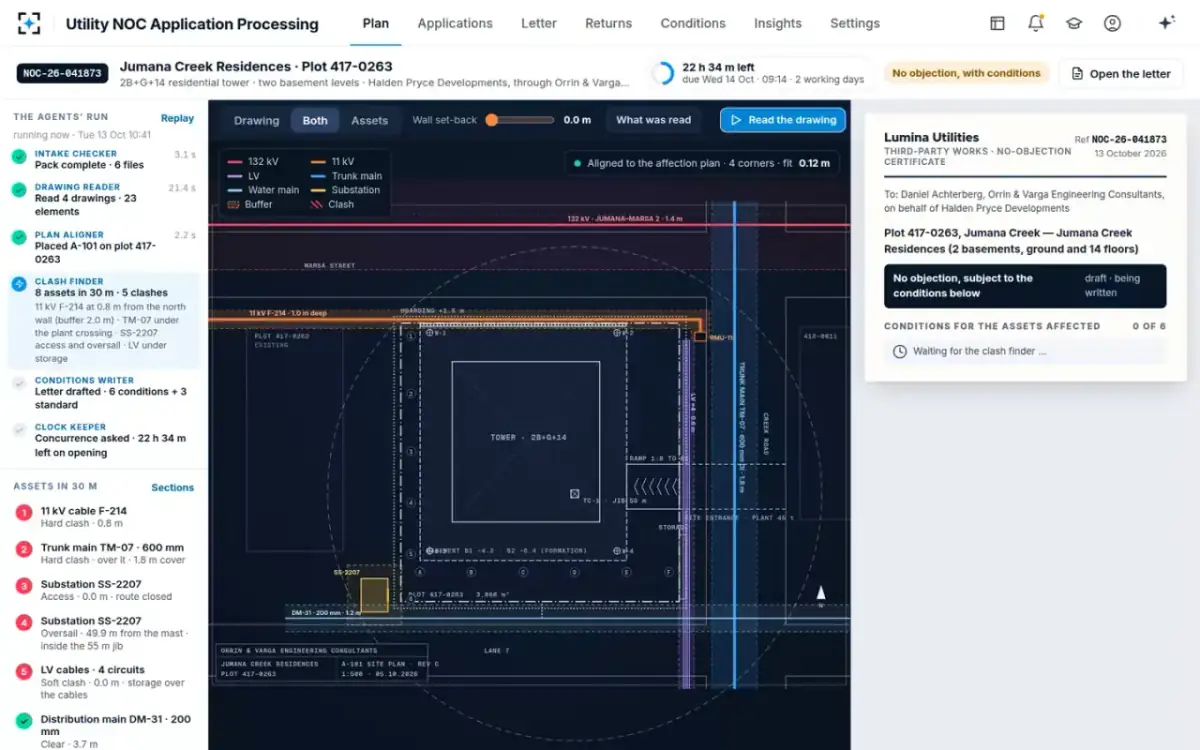Click the Conditions Writer pending check icon
This screenshot has width=1200, height=750.
tap(19, 383)
